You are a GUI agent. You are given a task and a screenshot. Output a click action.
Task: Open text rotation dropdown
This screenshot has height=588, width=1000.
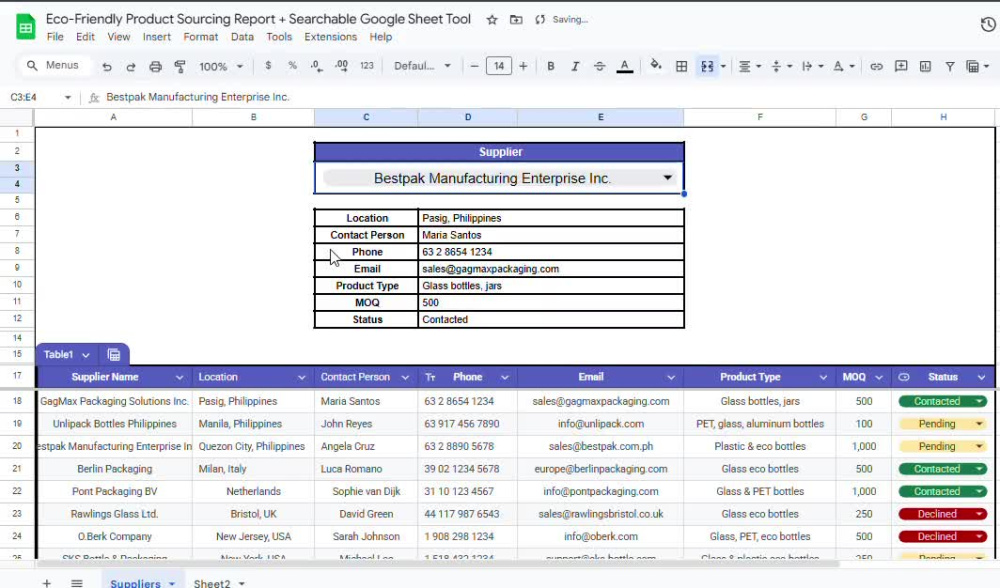coord(844,66)
